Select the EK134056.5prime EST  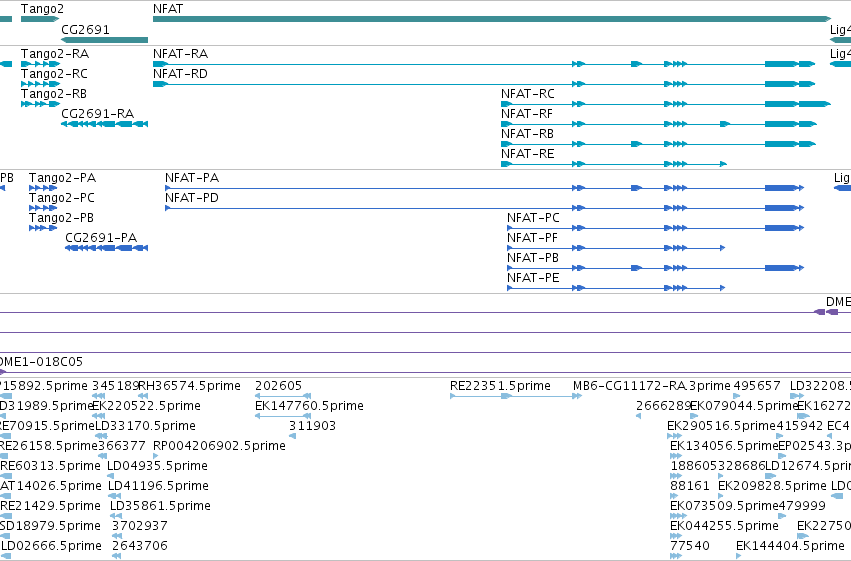pos(676,456)
